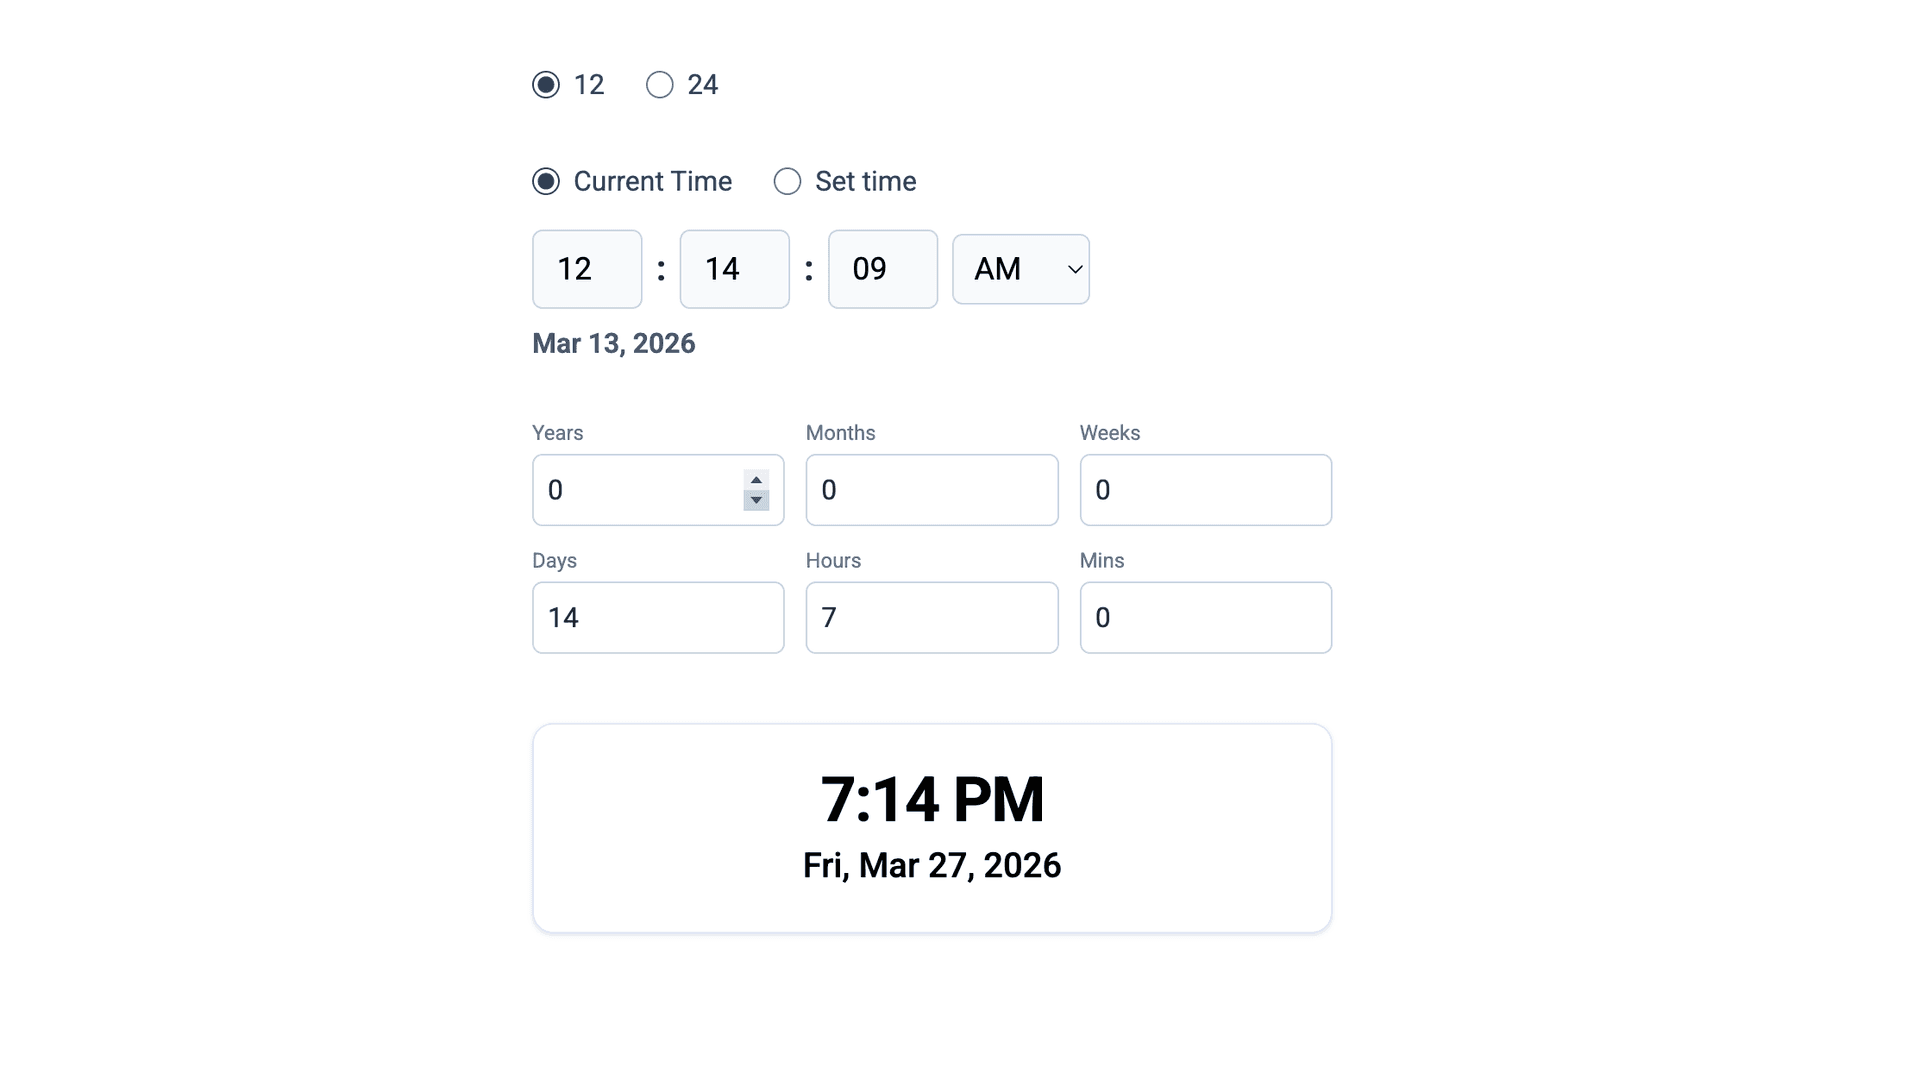
Task: Select the Years input field
Action: click(640, 490)
